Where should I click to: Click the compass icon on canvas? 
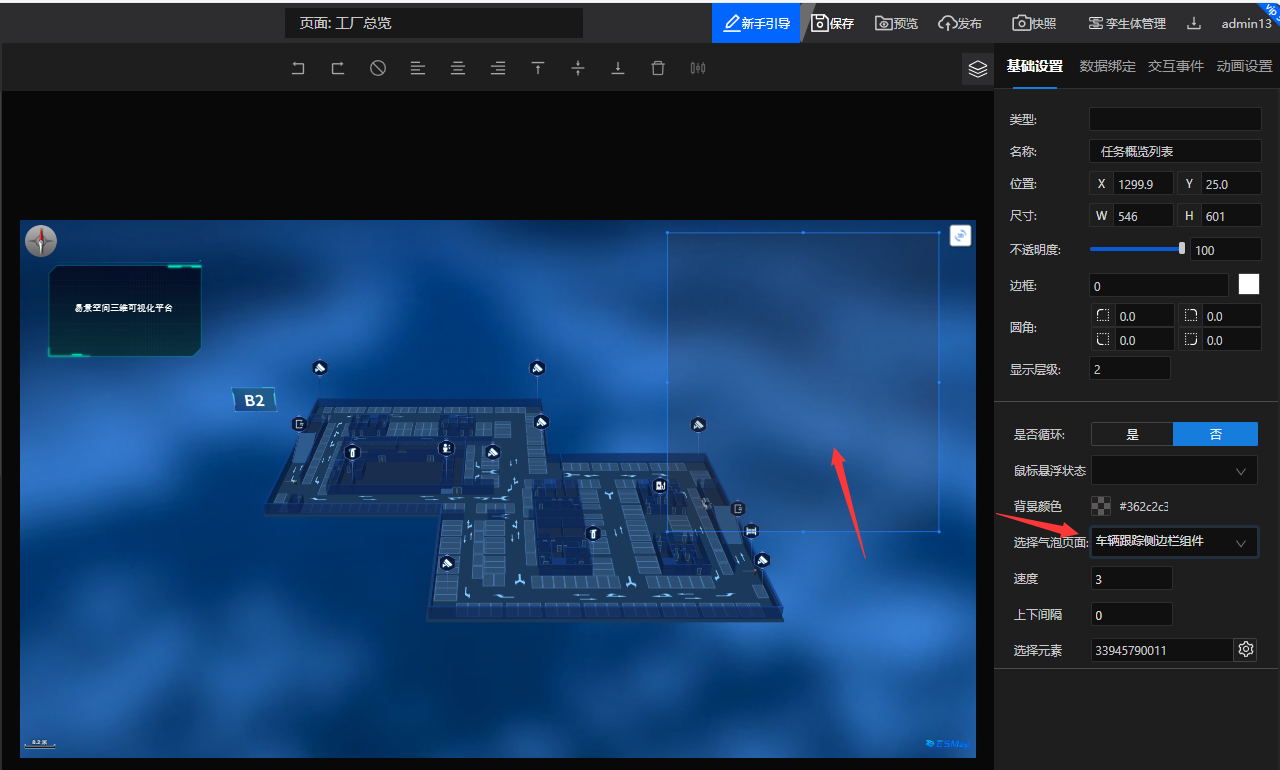(x=41, y=241)
